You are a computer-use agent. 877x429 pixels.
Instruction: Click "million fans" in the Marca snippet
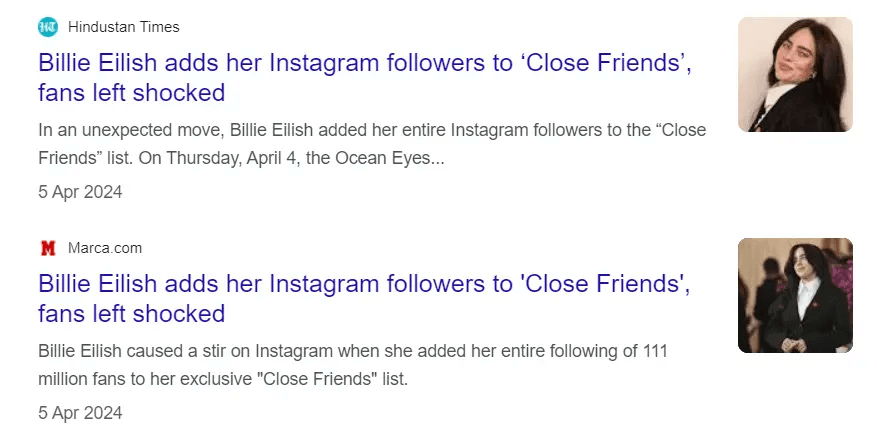[x=83, y=379]
